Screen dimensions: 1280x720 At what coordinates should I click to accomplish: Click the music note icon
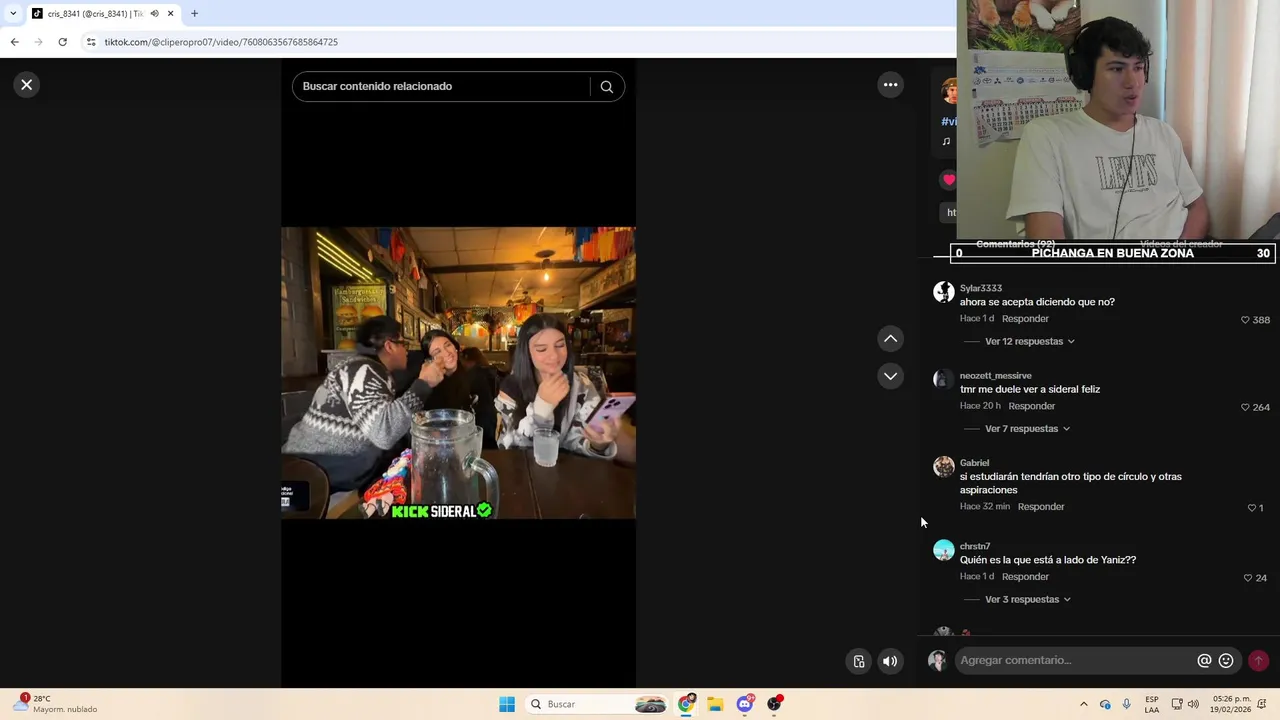coord(946,141)
